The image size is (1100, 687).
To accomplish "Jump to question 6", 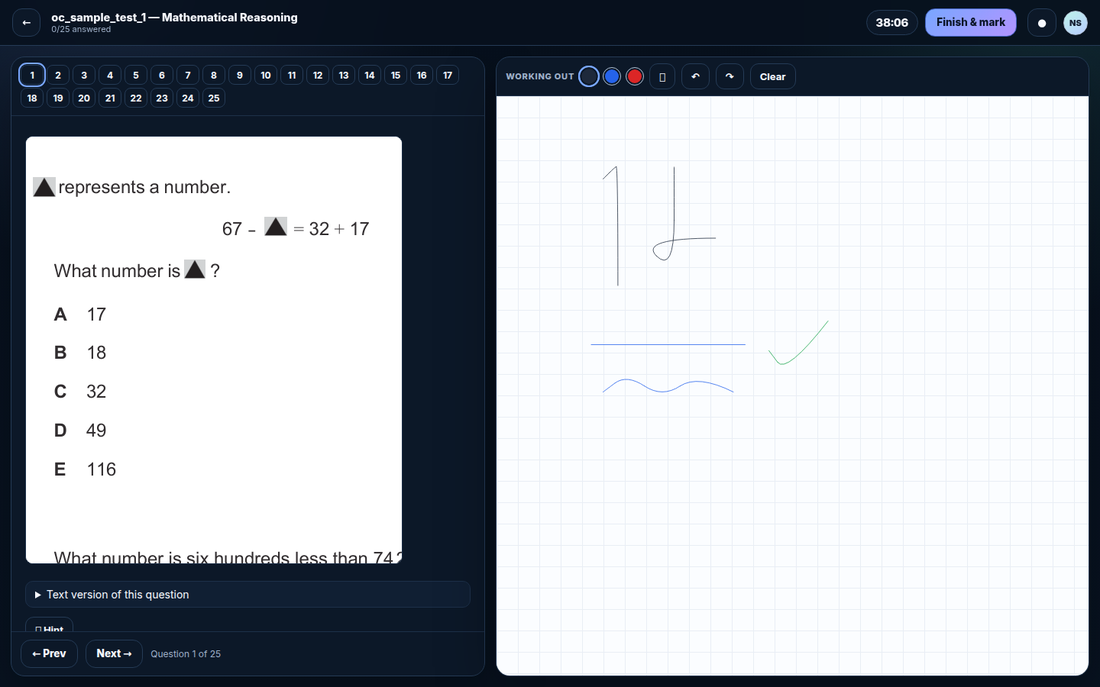I will [x=162, y=75].
